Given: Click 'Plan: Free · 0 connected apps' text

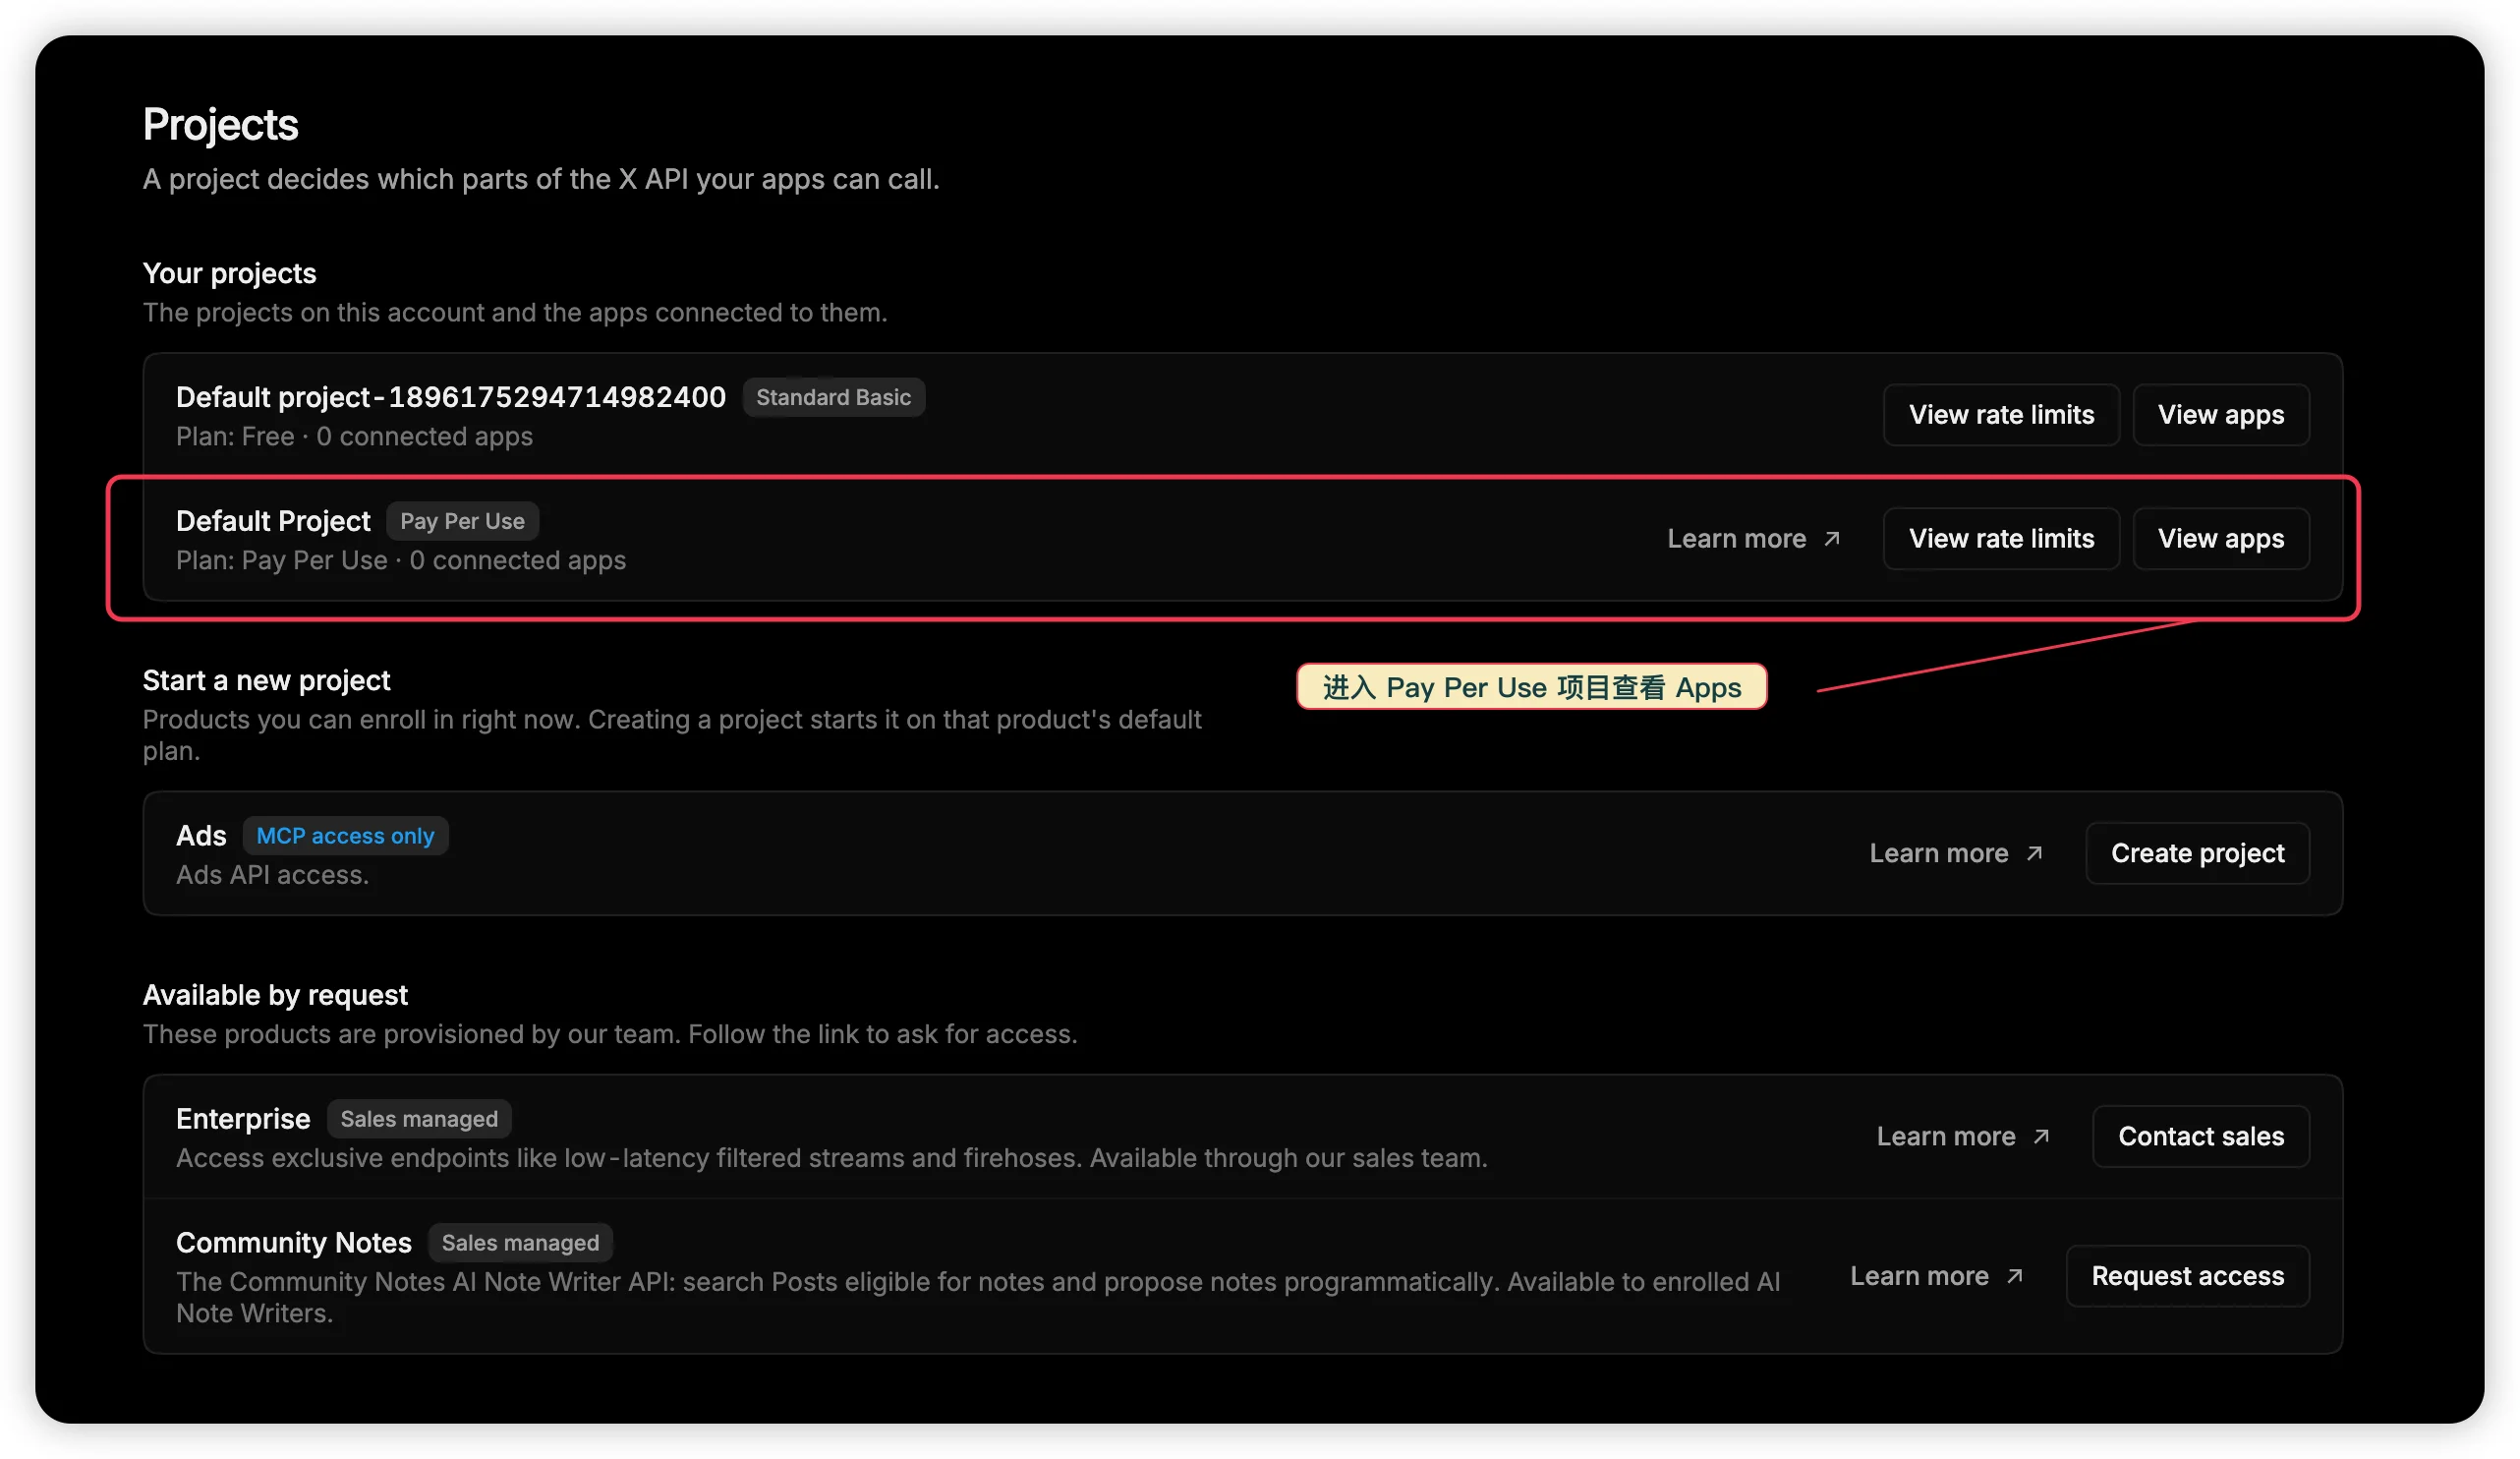Looking at the screenshot, I should point(354,436).
